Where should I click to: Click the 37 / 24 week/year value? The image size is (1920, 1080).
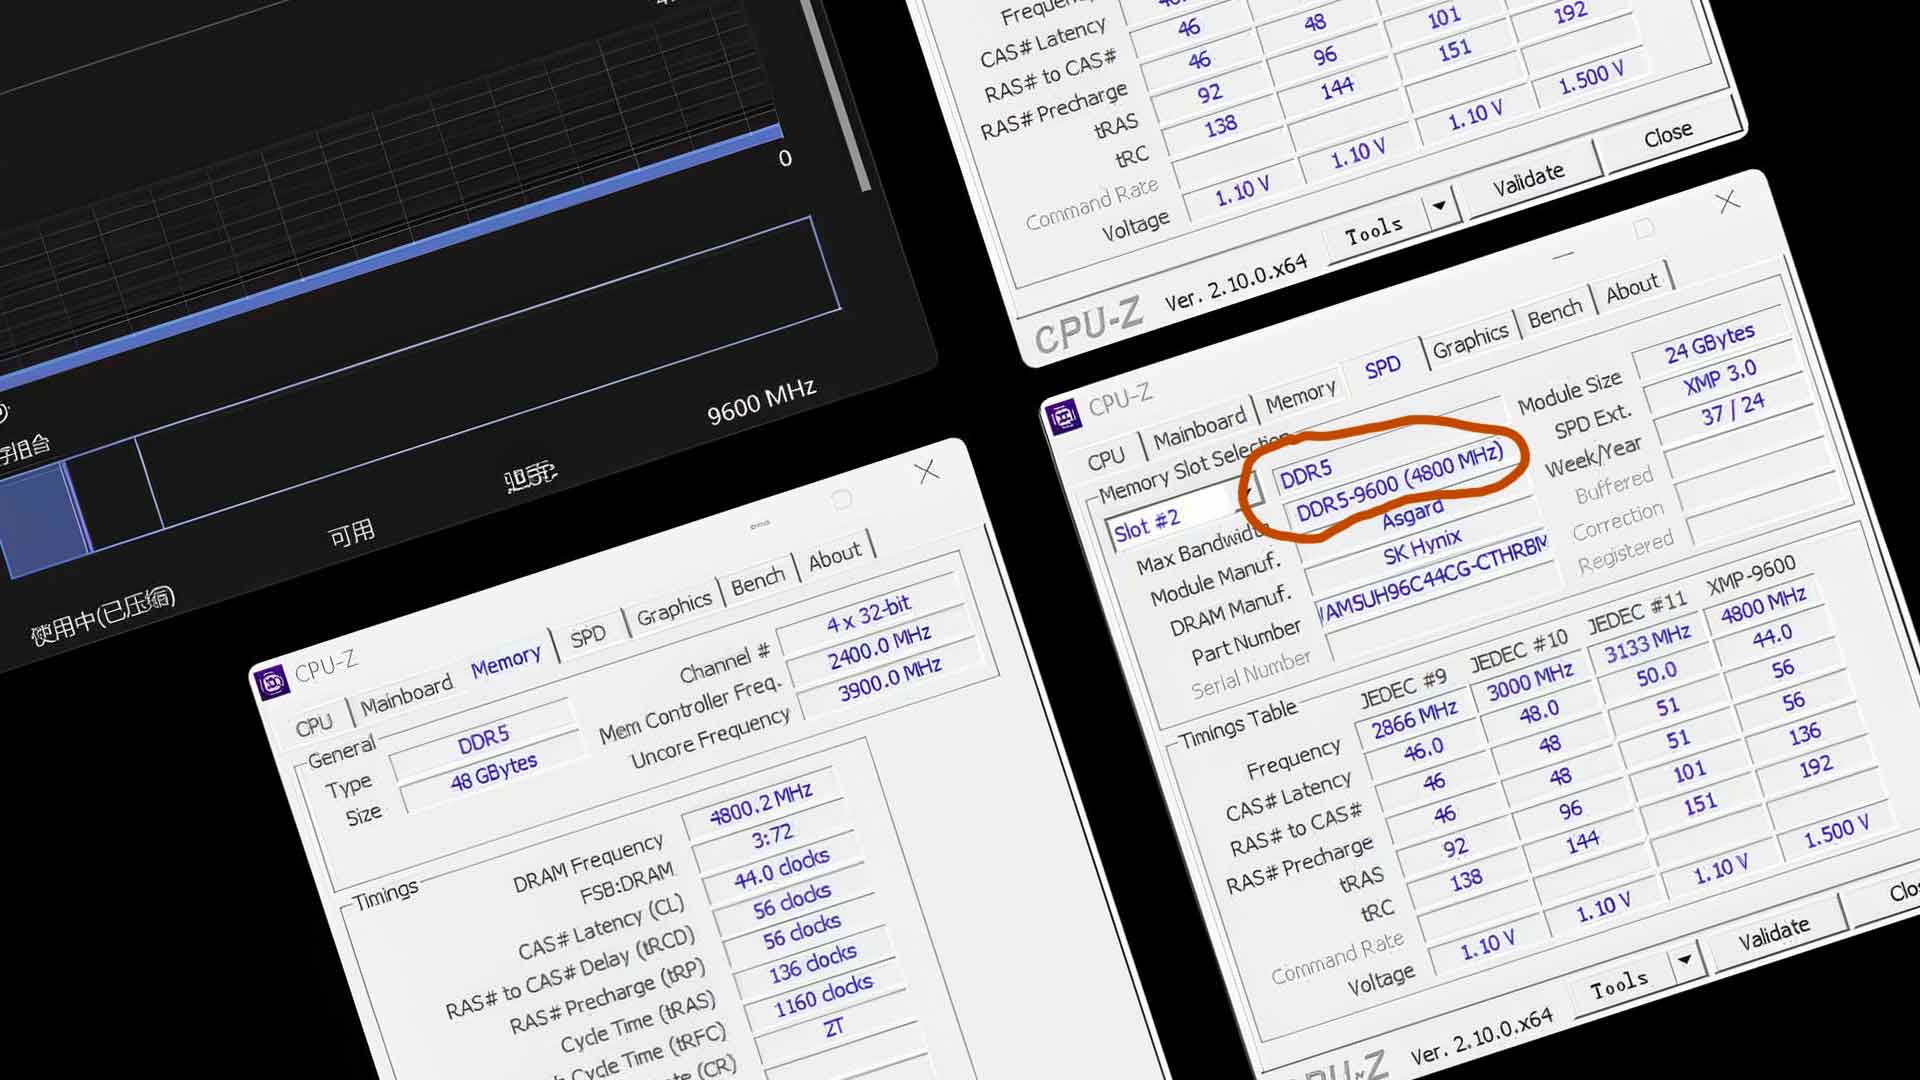(x=1733, y=411)
